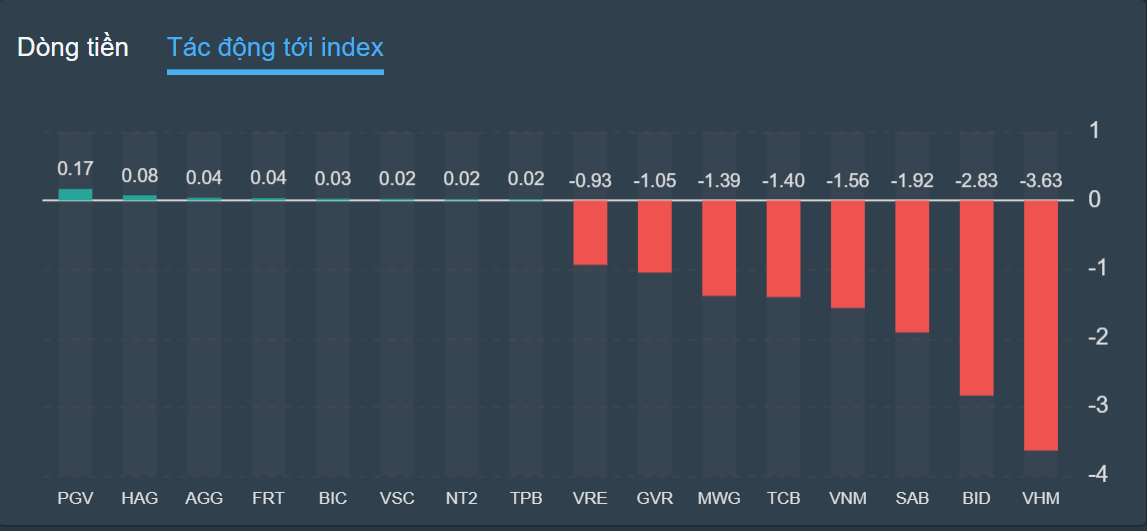Click the PGV ticker label

pos(75,498)
